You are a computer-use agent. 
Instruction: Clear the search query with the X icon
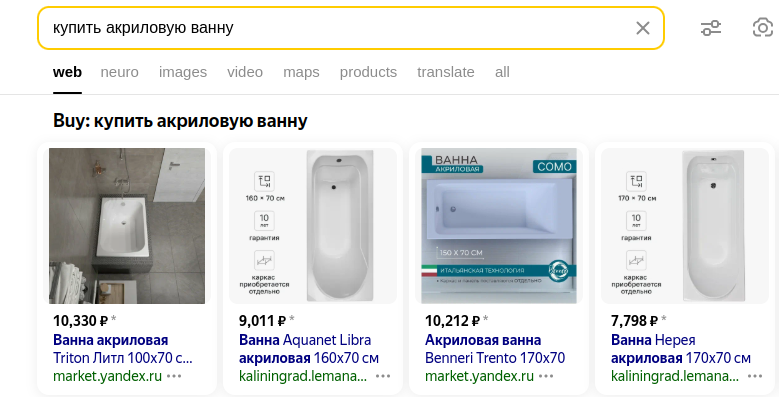642,28
